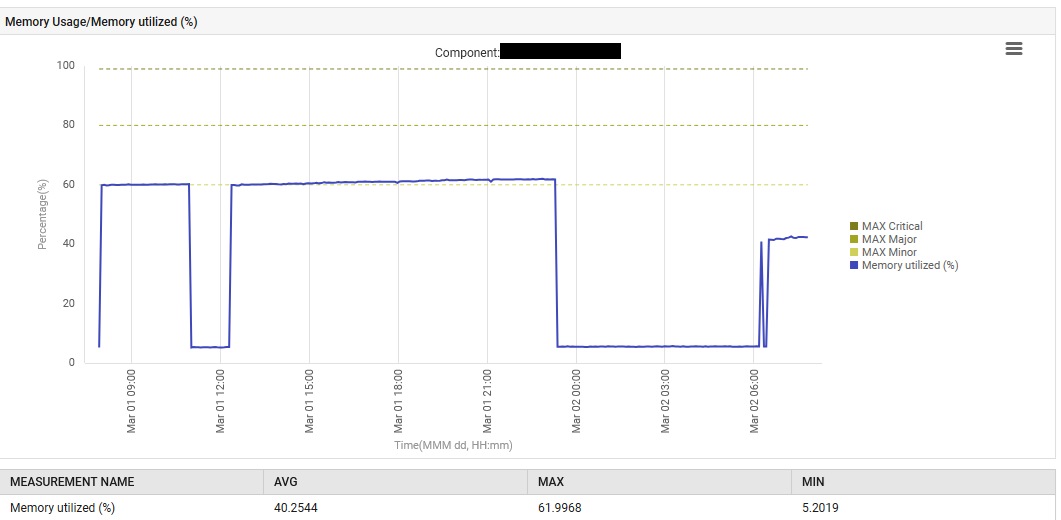Click the Percentage(%) y-axis title
1061x520 pixels.
pos(43,214)
